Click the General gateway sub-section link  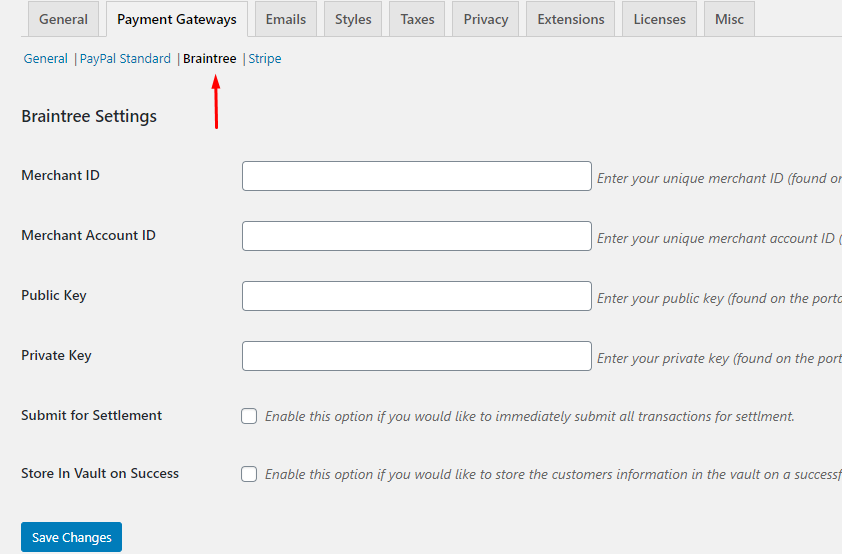click(x=46, y=59)
